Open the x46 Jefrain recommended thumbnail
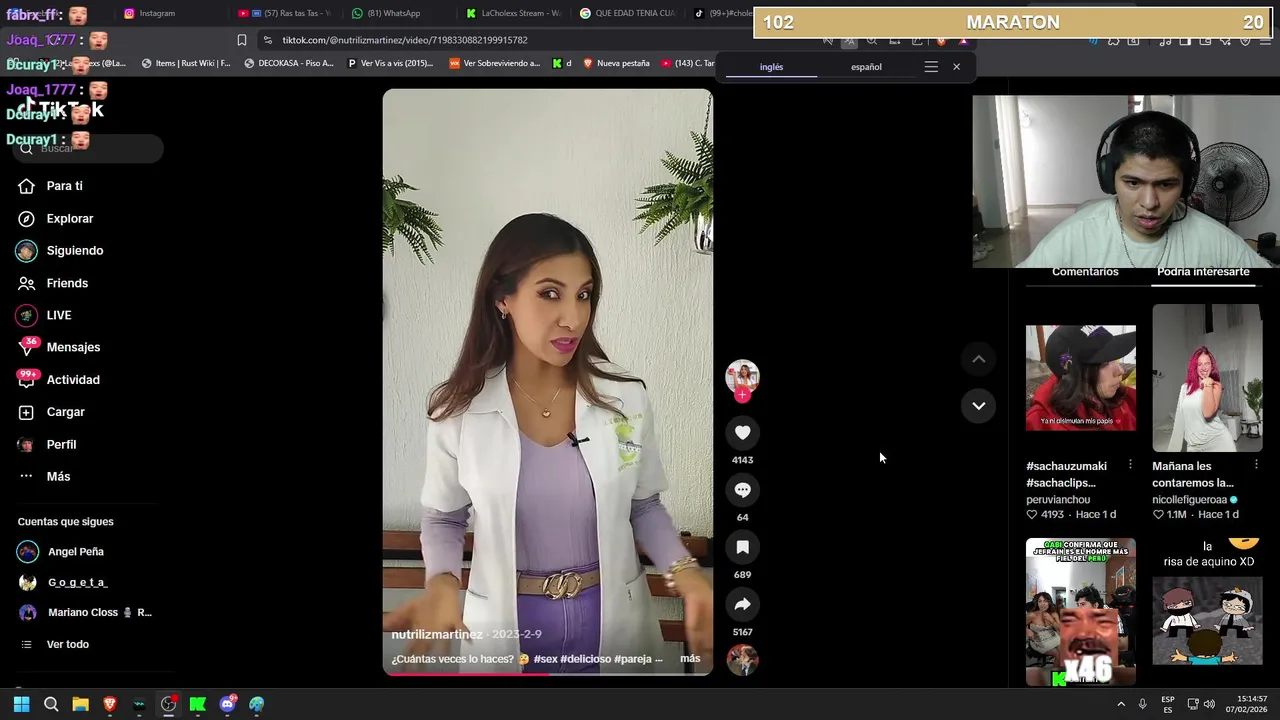Image resolution: width=1280 pixels, height=720 pixels. click(x=1081, y=612)
